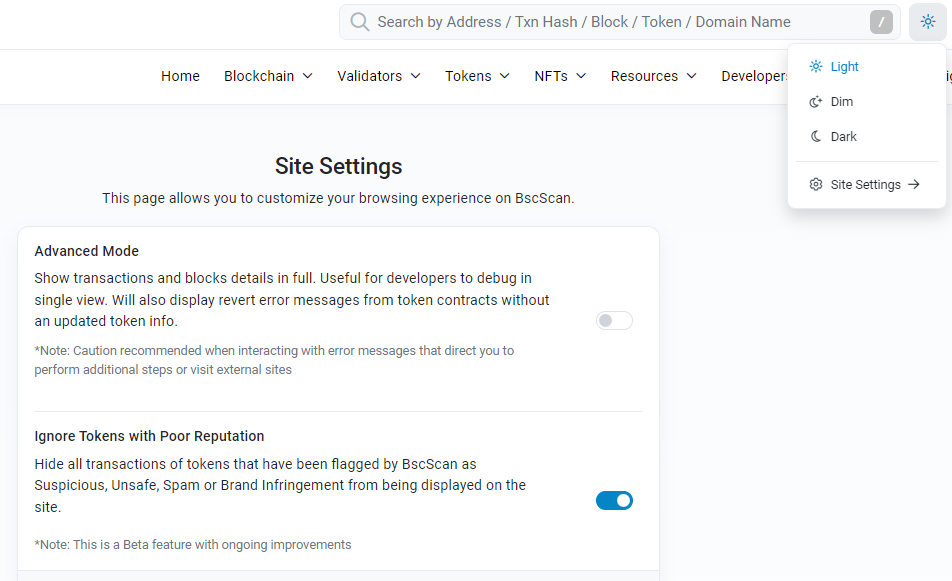952x581 pixels.
Task: Click the sun icon beside Light
Action: click(816, 67)
